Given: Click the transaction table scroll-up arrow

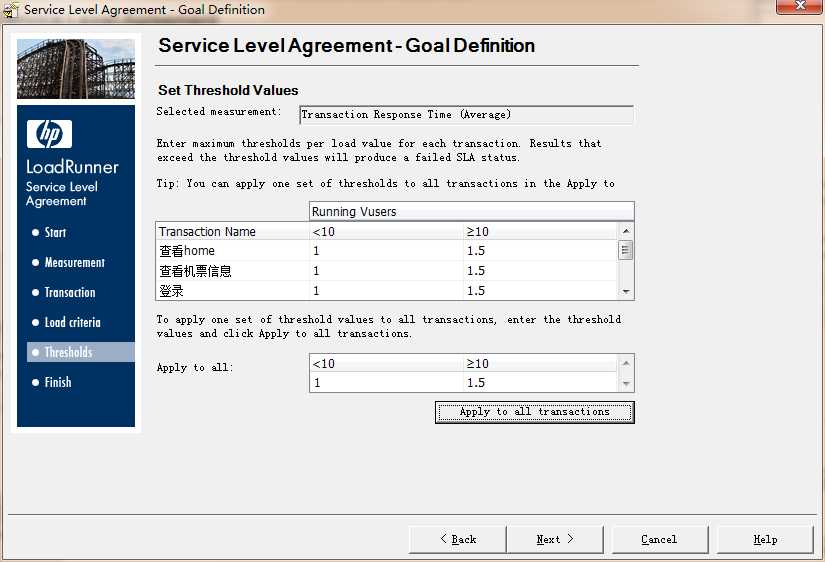Looking at the screenshot, I should 626,231.
